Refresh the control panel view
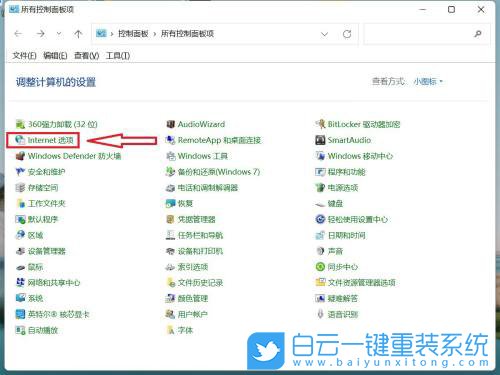 pyautogui.click(x=347, y=34)
